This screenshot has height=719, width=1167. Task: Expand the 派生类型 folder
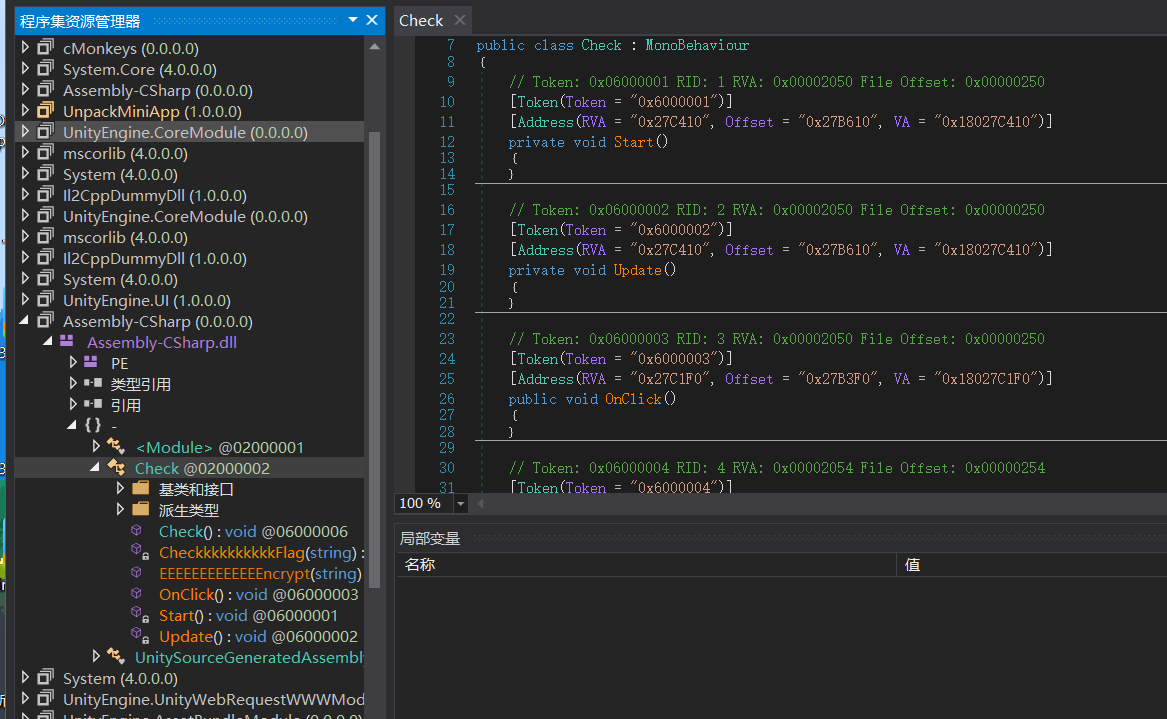pos(120,510)
